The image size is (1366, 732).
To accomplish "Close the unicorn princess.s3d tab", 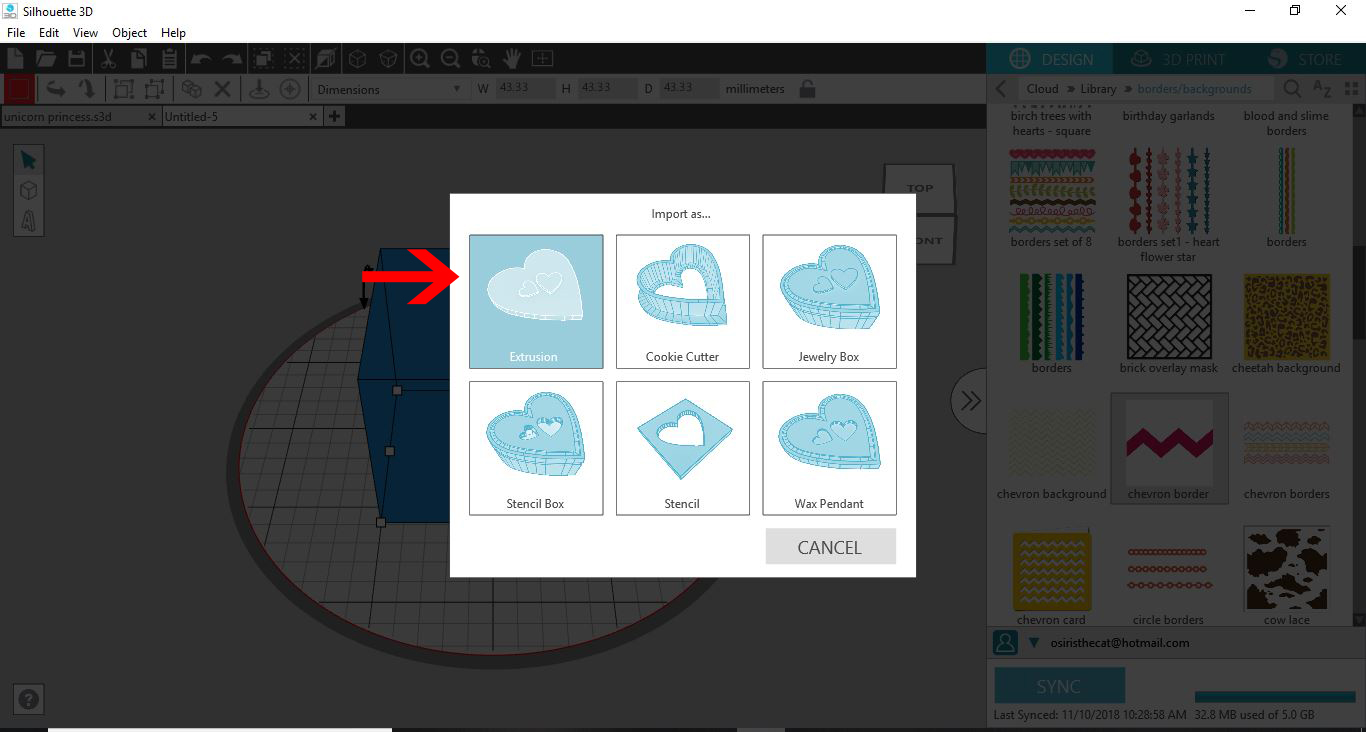I will (152, 117).
